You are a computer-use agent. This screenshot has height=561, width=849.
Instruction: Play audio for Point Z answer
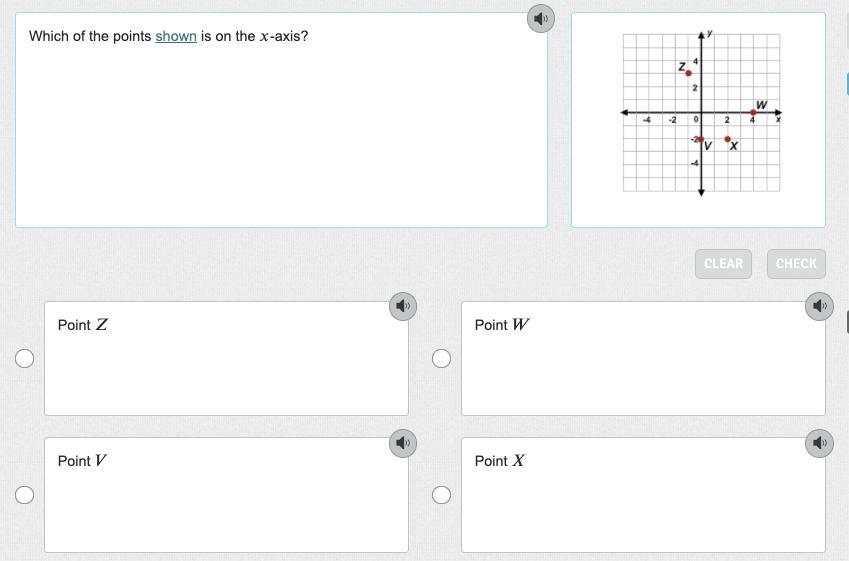403,307
